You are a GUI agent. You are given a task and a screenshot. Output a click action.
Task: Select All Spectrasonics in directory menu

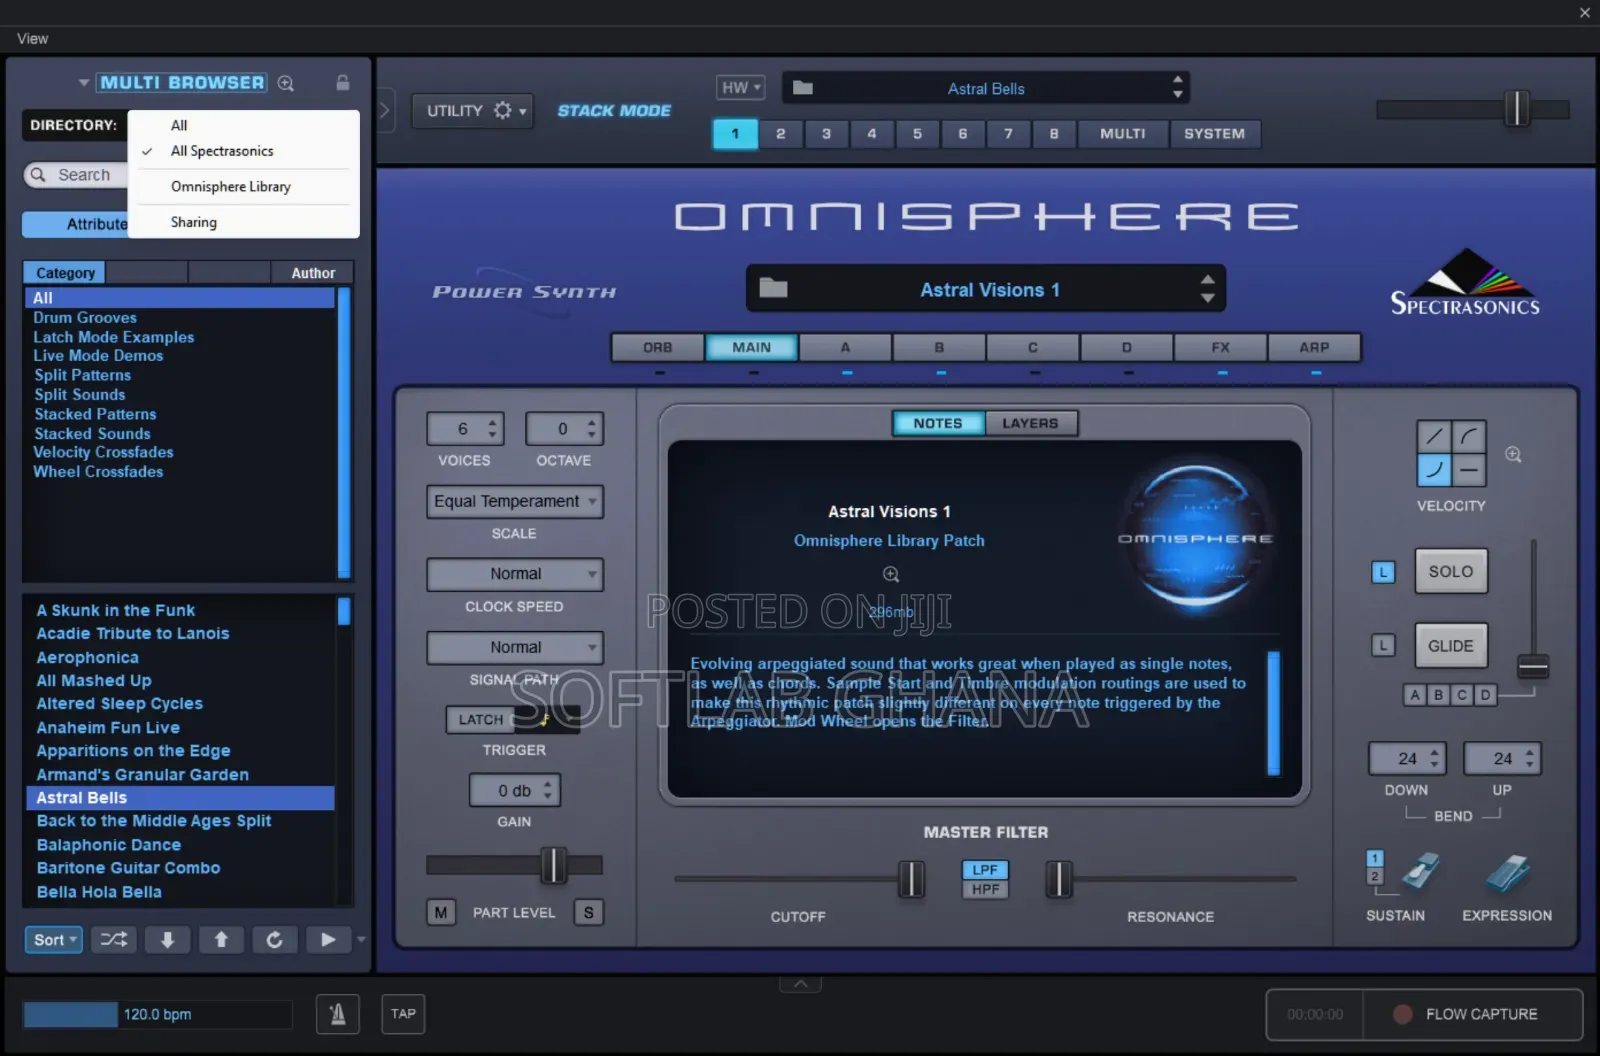pos(222,151)
